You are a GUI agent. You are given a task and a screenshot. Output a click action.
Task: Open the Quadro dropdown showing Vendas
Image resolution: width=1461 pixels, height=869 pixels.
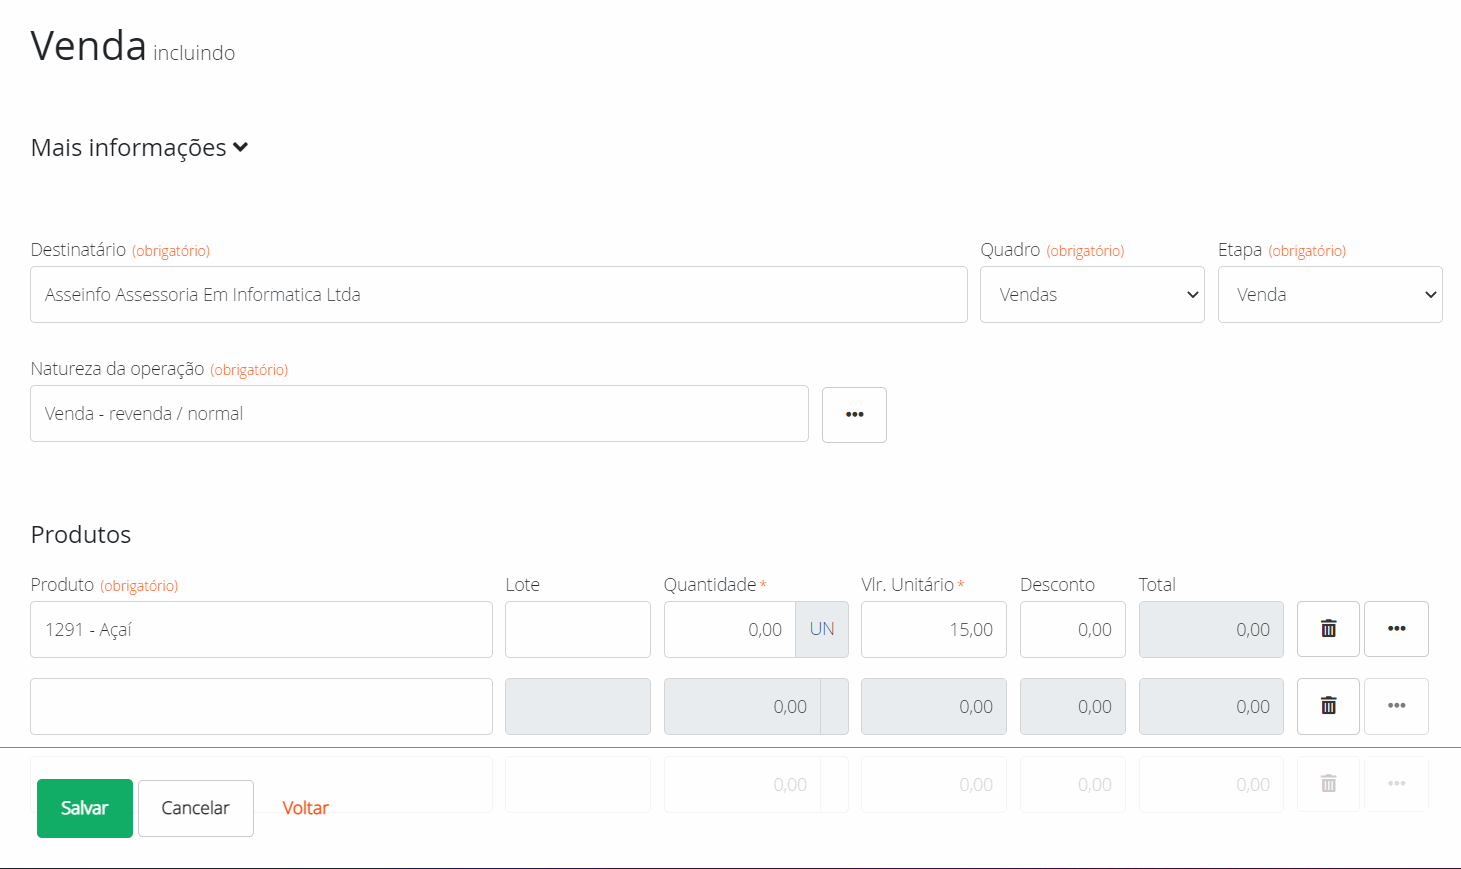pos(1092,294)
